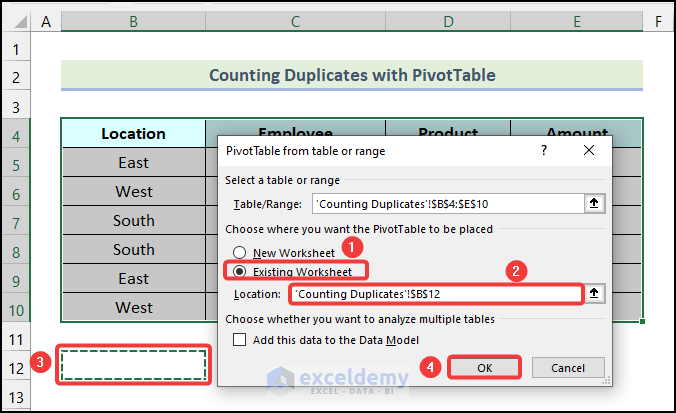Select column E header

coord(576,22)
